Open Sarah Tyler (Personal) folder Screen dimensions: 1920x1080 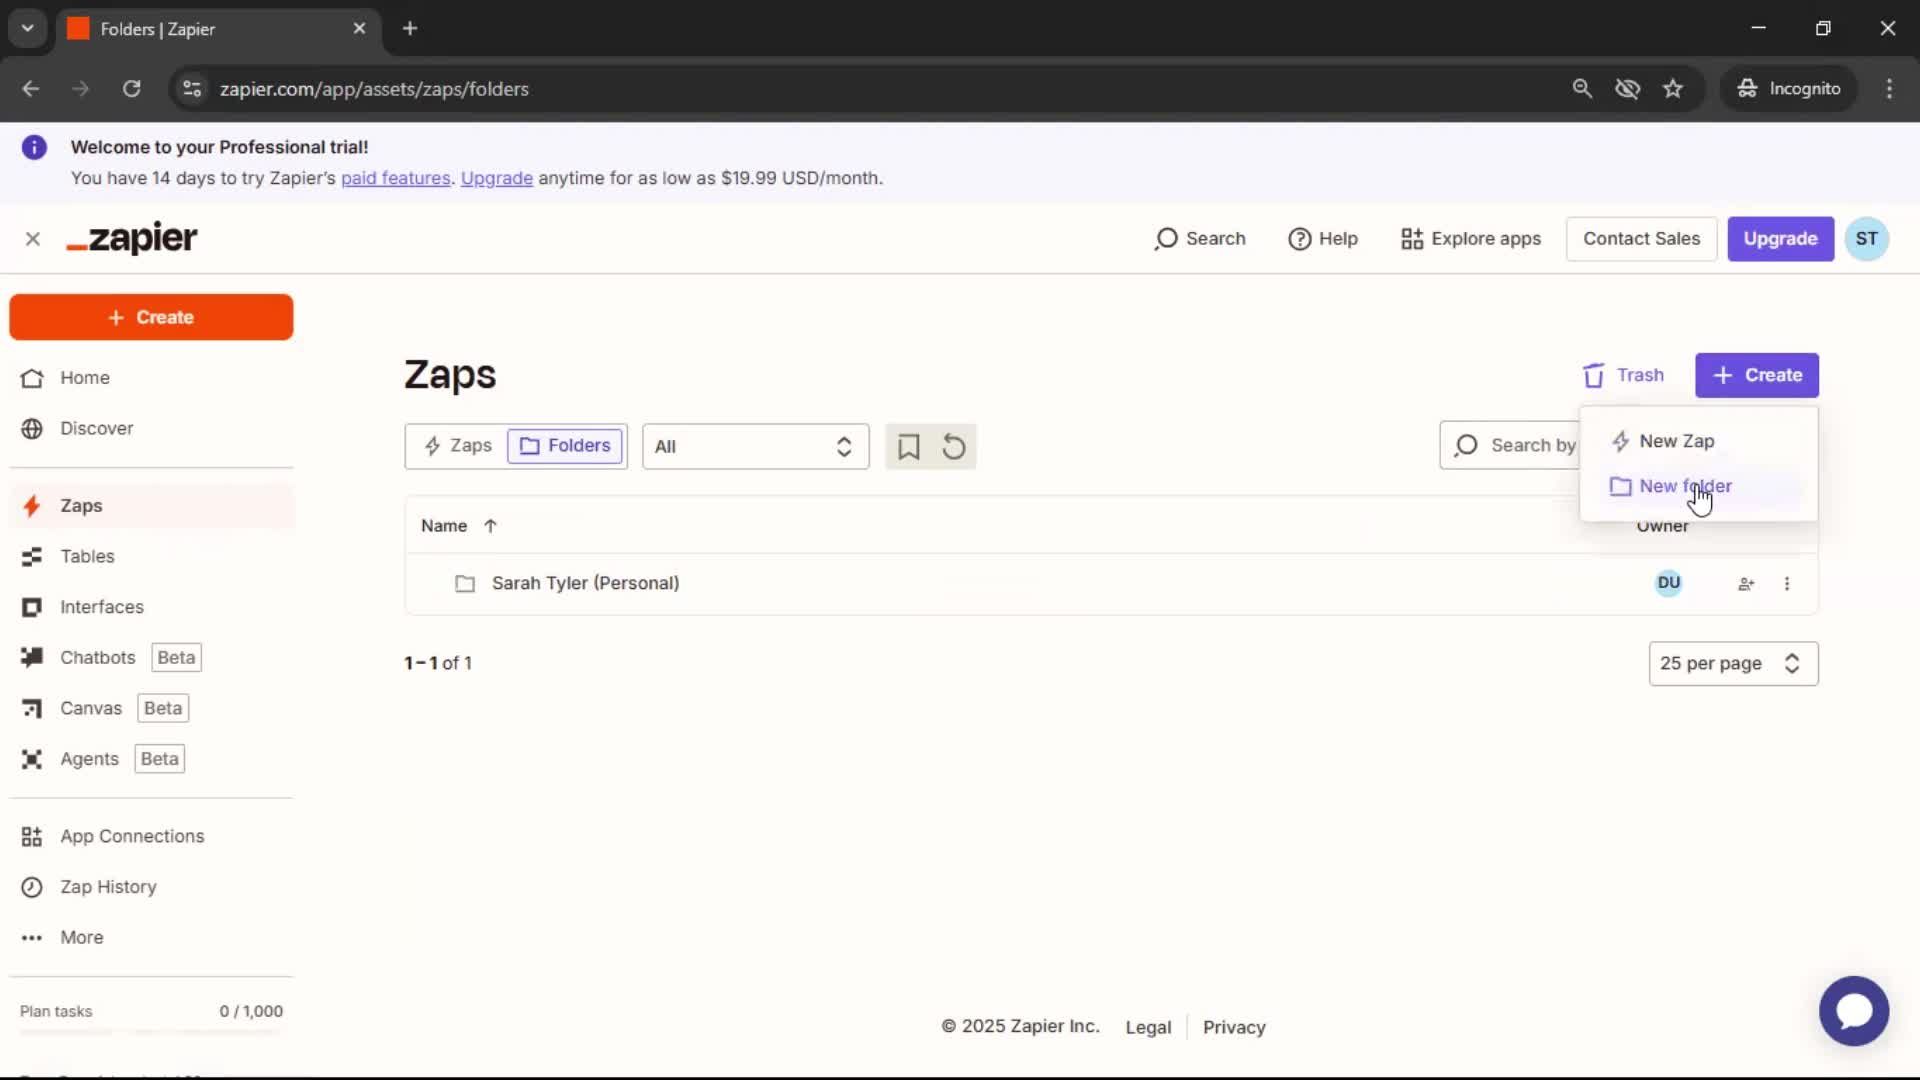coord(585,583)
